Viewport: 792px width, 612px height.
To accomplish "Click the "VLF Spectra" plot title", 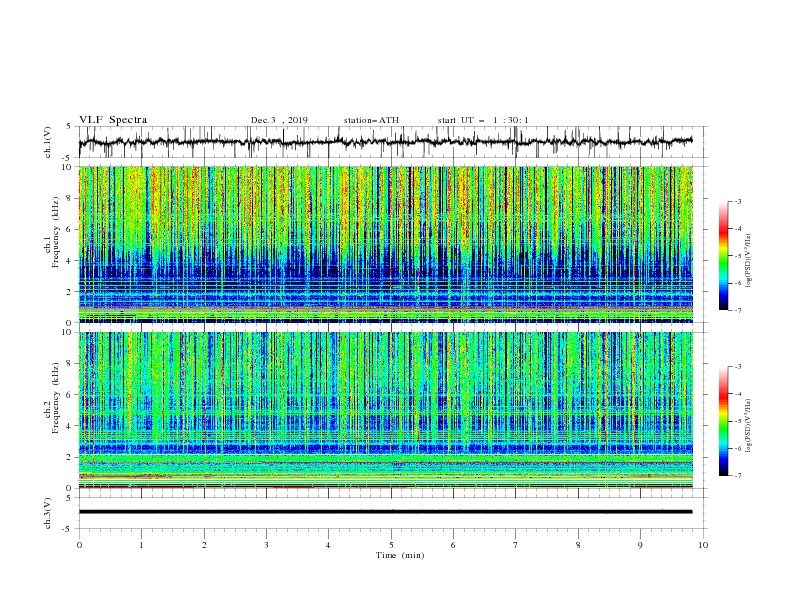I will click(113, 120).
